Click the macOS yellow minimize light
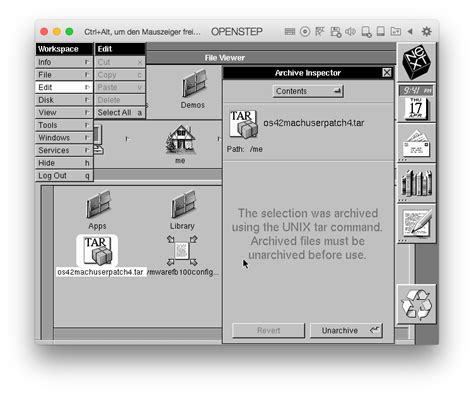The width and height of the screenshot is (474, 395). tap(57, 32)
